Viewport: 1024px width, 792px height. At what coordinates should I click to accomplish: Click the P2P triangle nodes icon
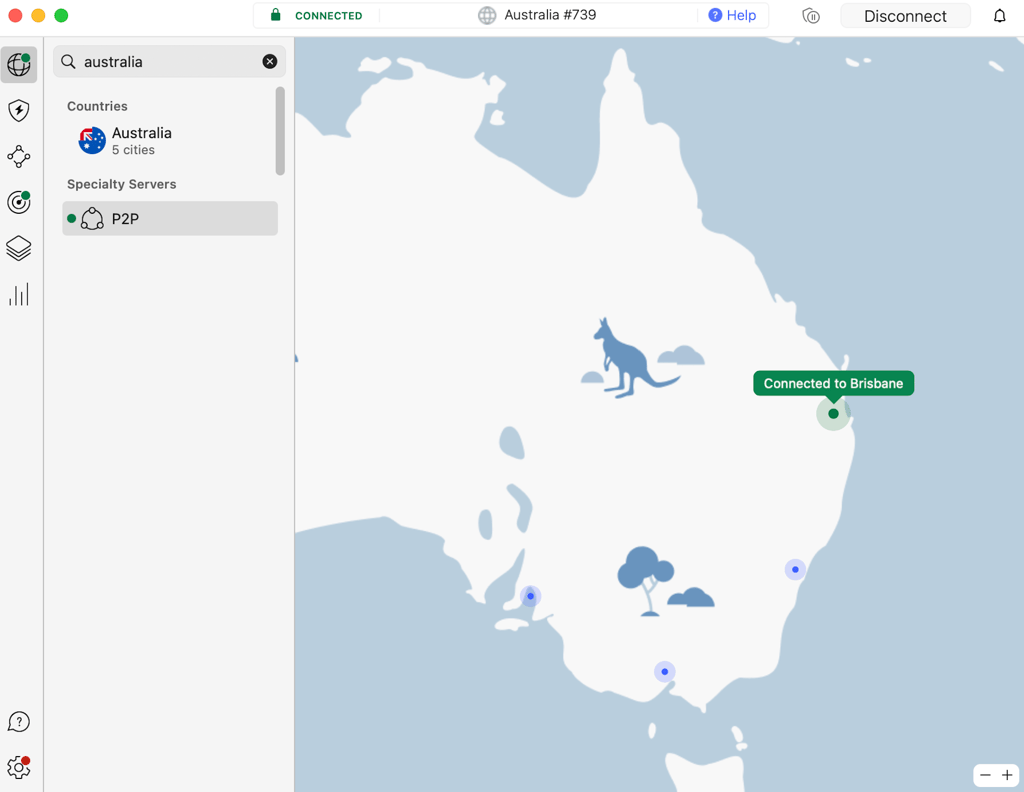[x=92, y=218]
